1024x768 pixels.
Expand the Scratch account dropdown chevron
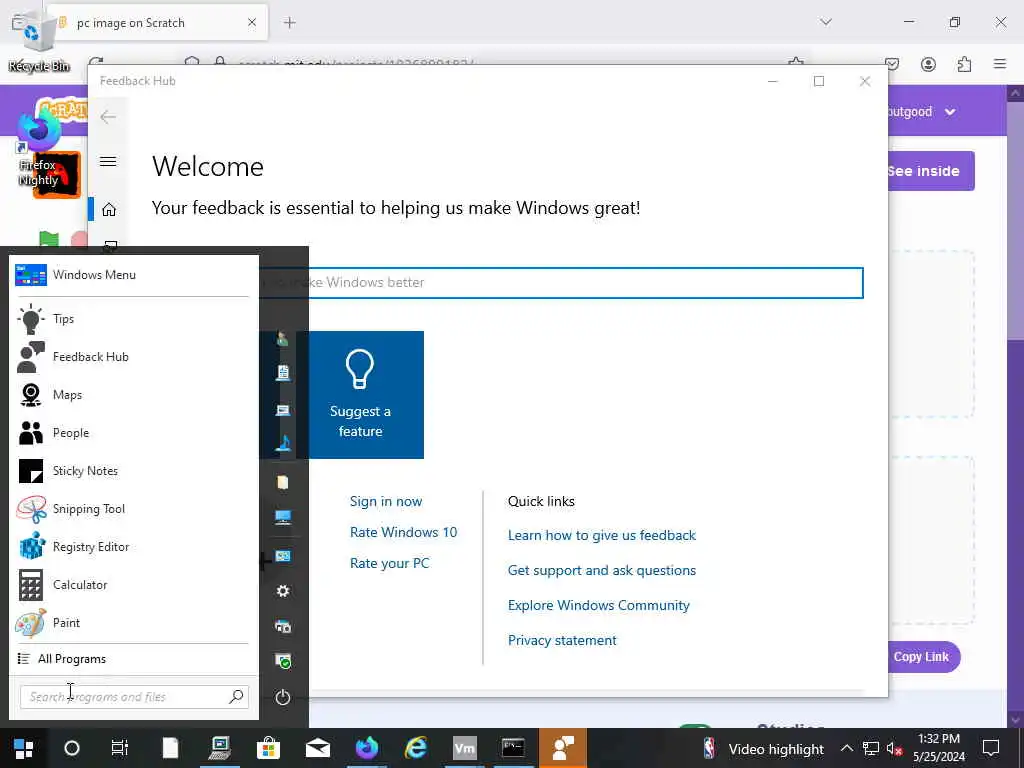point(950,112)
